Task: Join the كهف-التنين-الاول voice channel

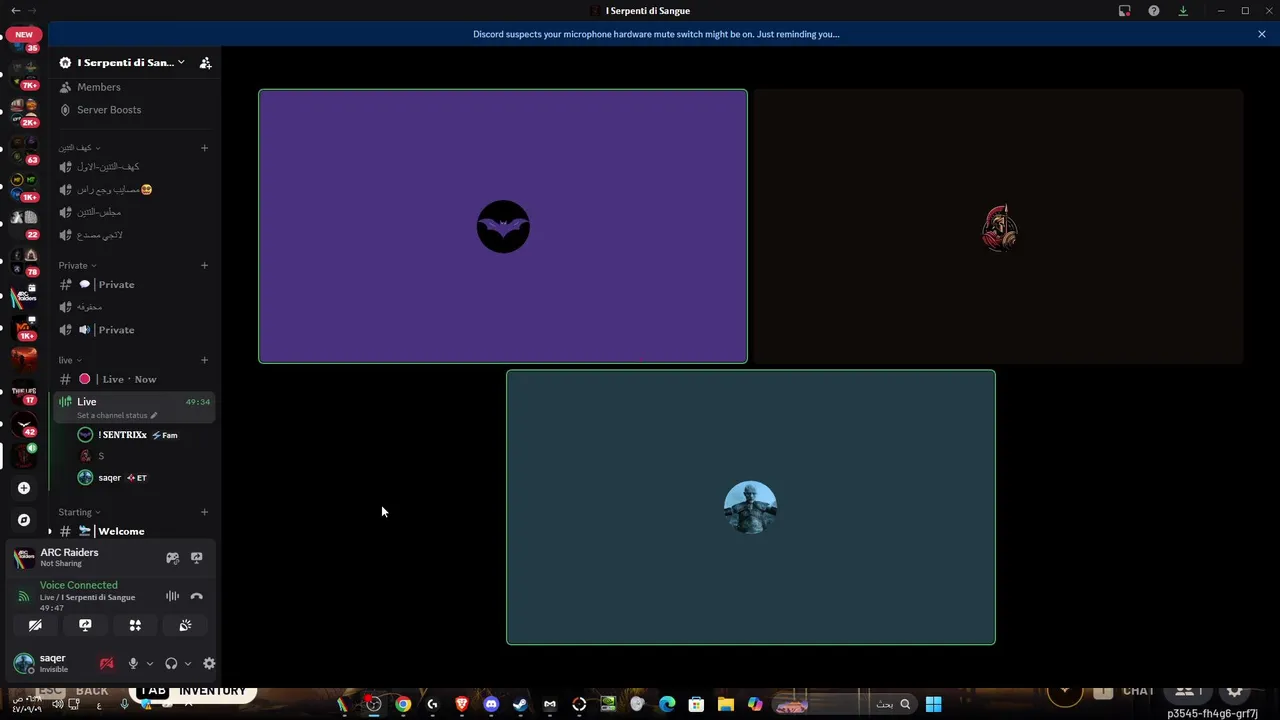Action: [134, 166]
